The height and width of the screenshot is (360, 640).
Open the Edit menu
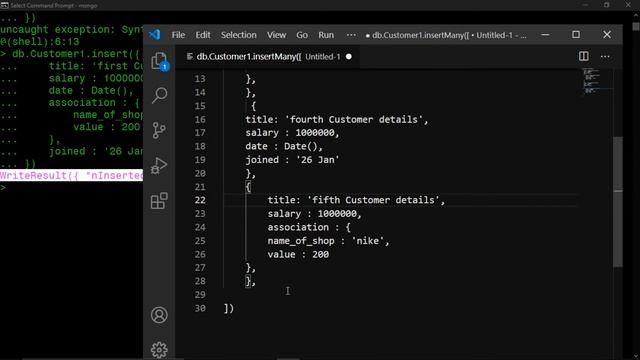click(202, 35)
